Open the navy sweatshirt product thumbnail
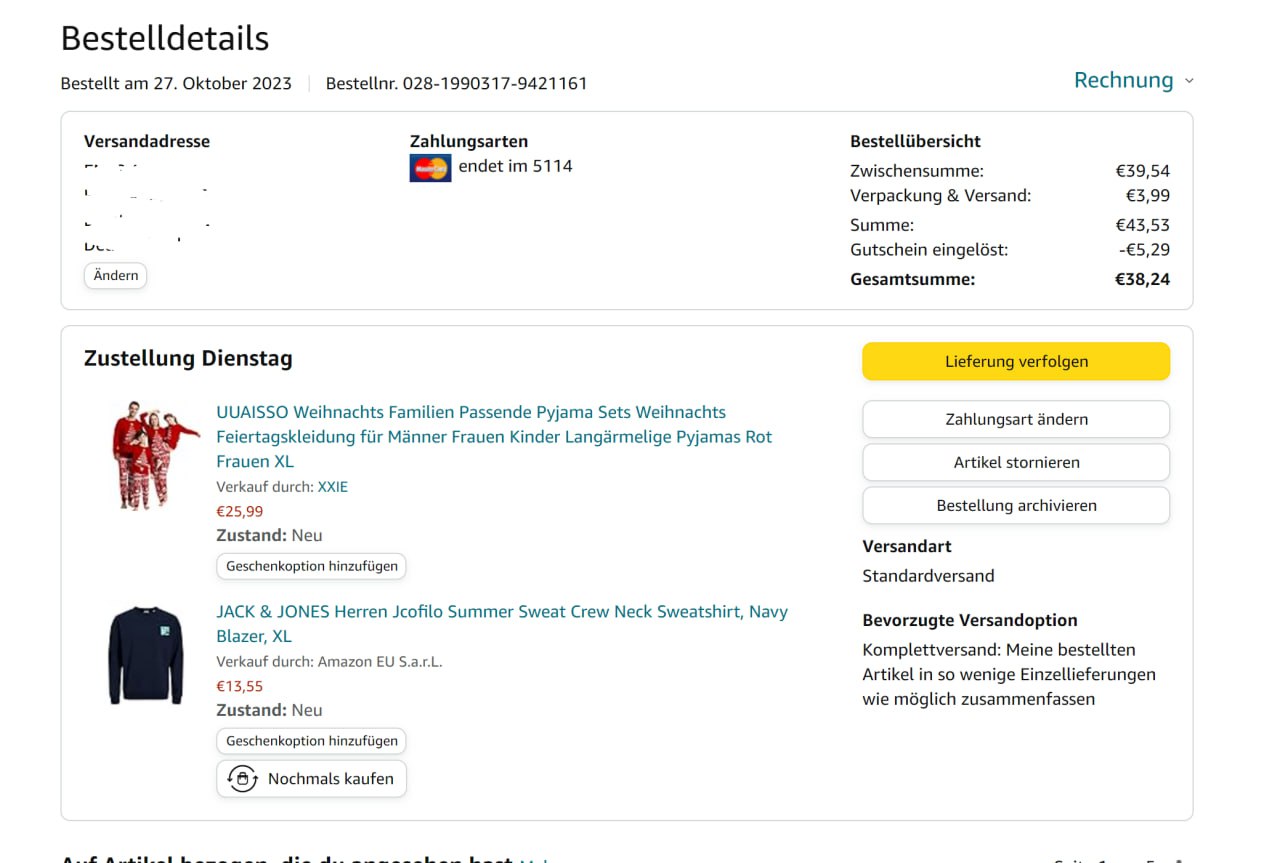1280x863 pixels. (x=146, y=655)
